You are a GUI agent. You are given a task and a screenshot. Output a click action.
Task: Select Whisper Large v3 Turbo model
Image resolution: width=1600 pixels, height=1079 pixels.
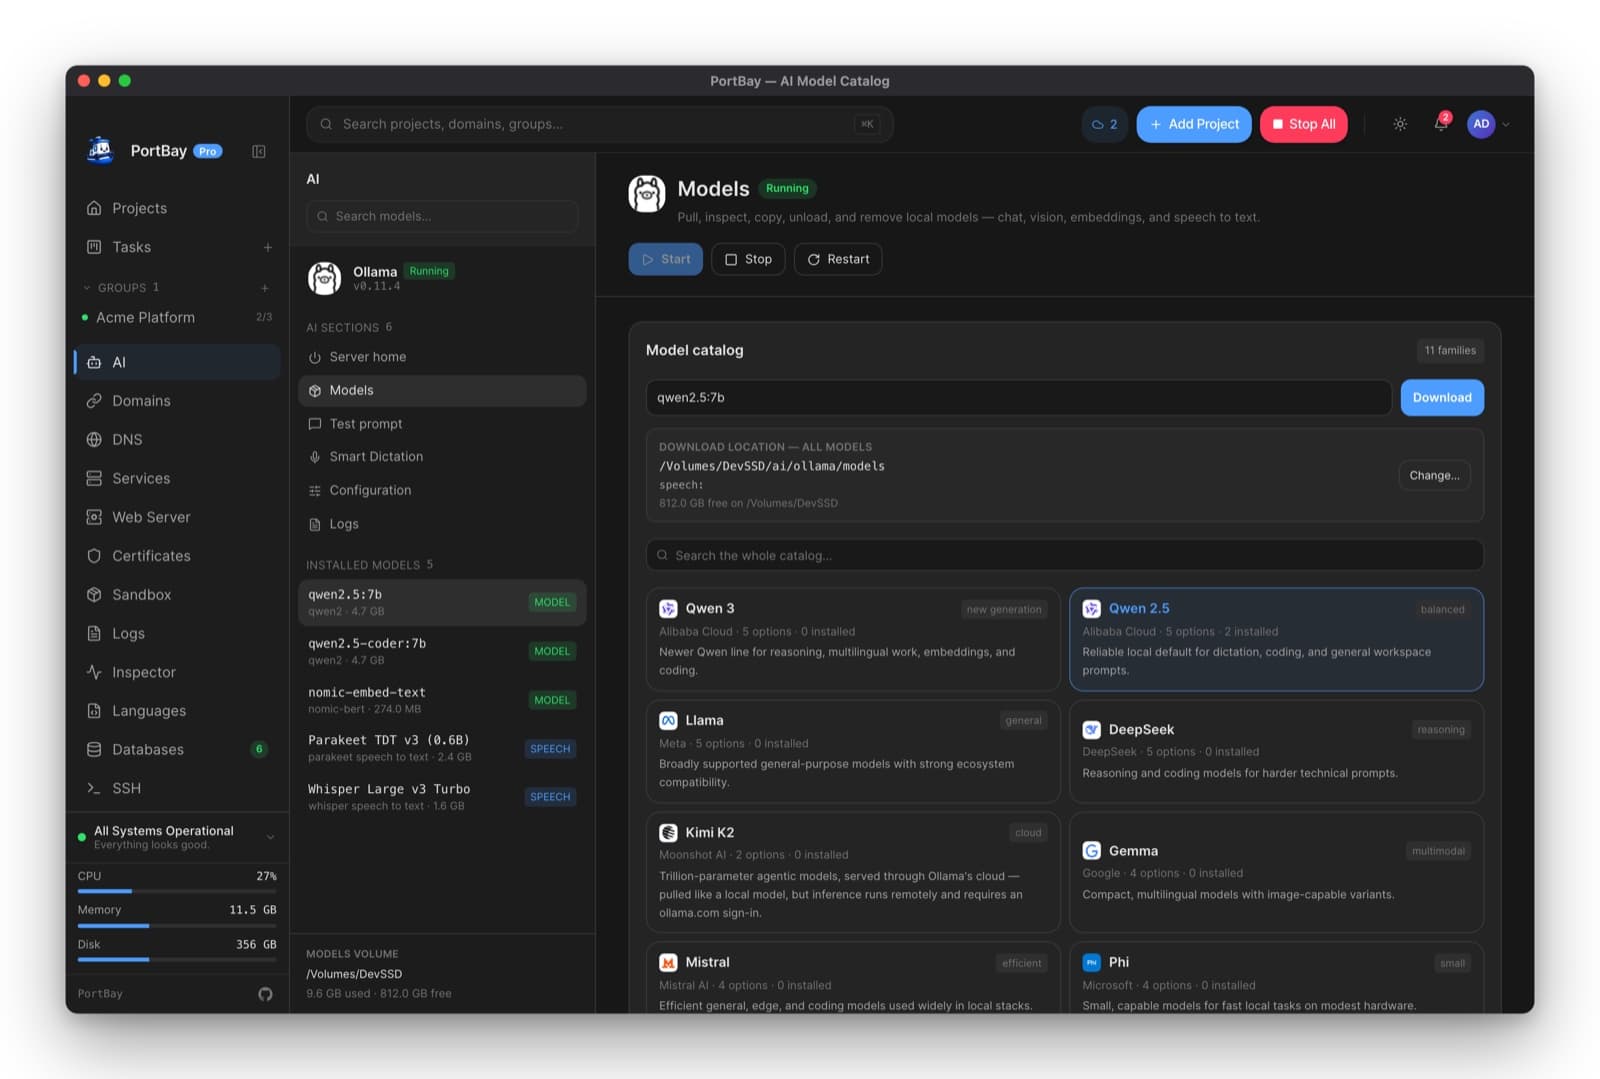(x=442, y=797)
